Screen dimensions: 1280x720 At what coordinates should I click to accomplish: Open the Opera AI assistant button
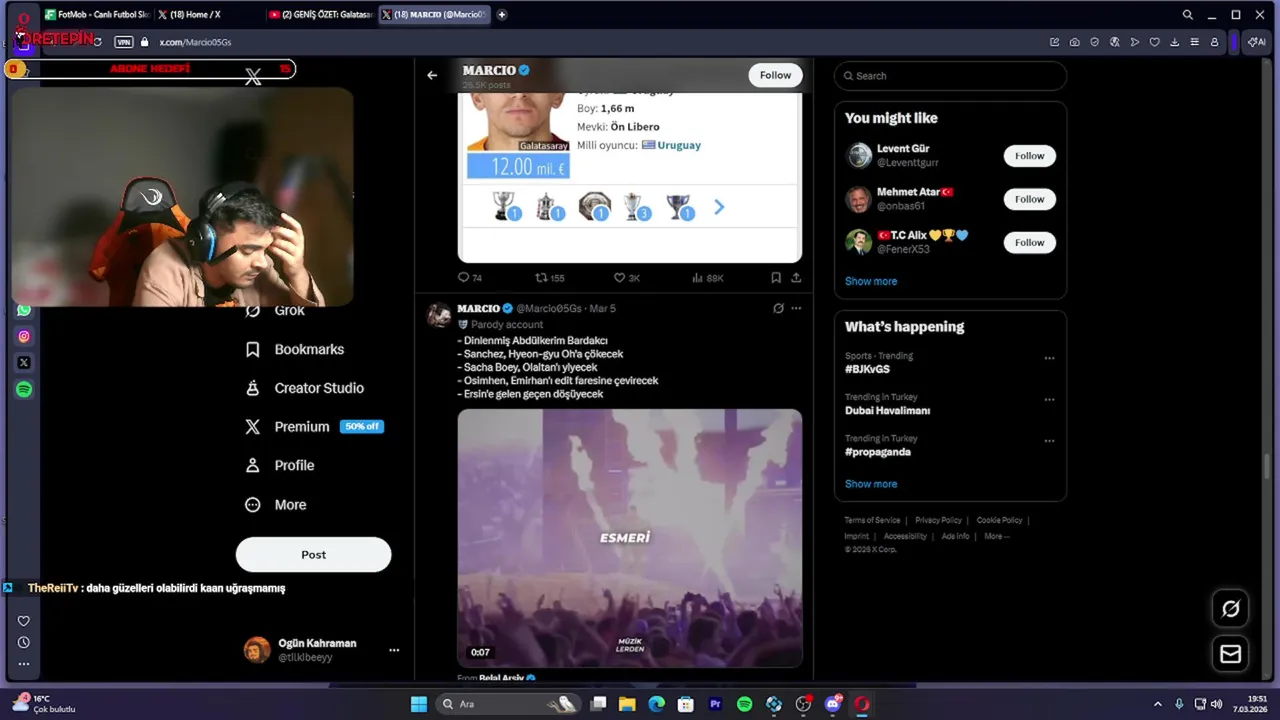1257,42
